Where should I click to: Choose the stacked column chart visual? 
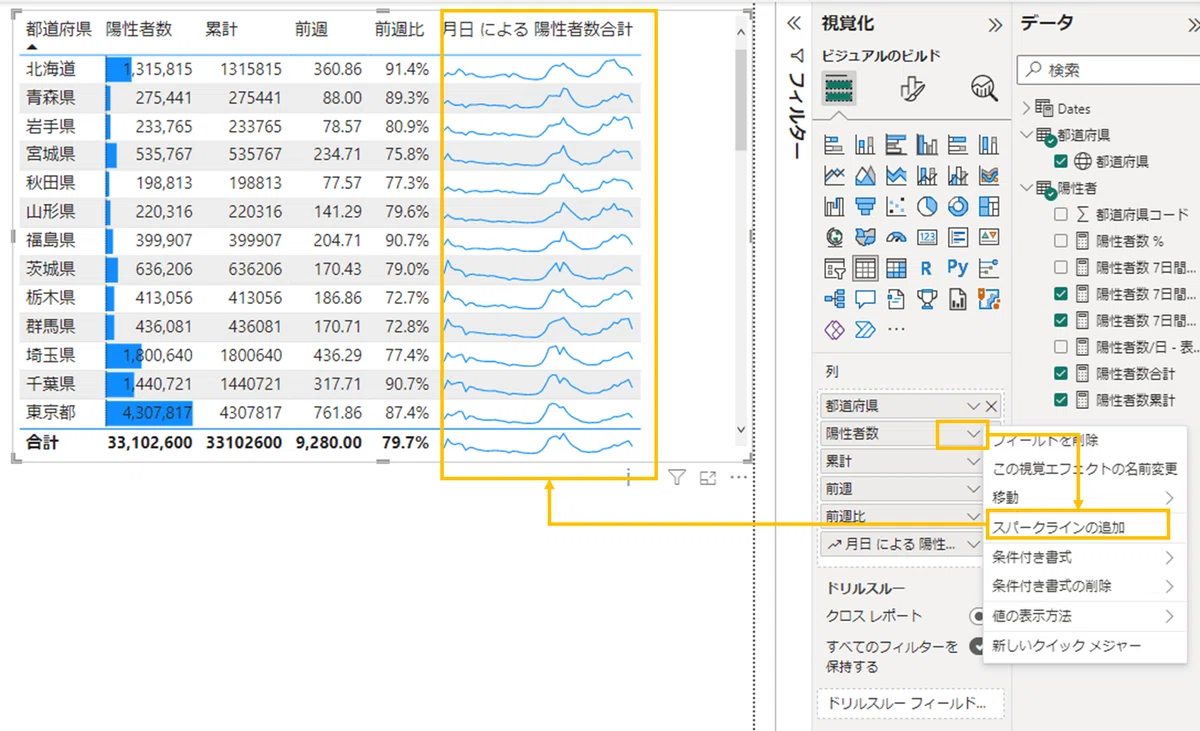(x=865, y=145)
